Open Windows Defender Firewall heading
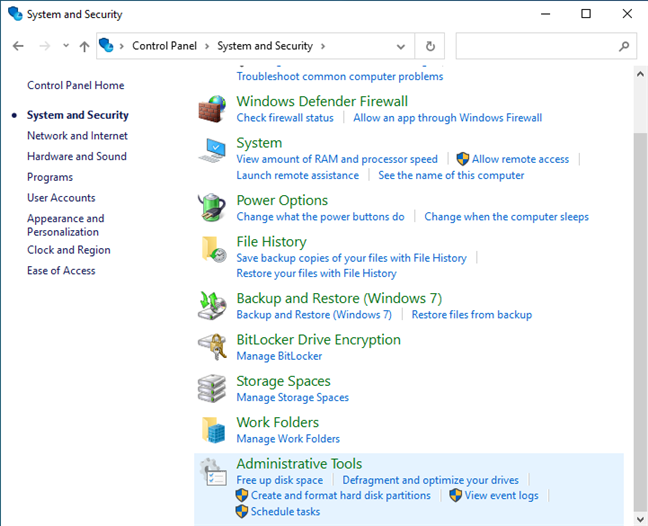The width and height of the screenshot is (648, 526). [322, 101]
